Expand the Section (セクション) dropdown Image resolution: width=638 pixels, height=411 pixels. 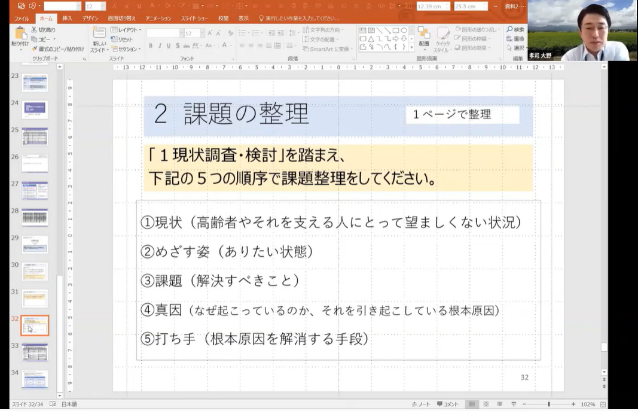click(x=128, y=47)
